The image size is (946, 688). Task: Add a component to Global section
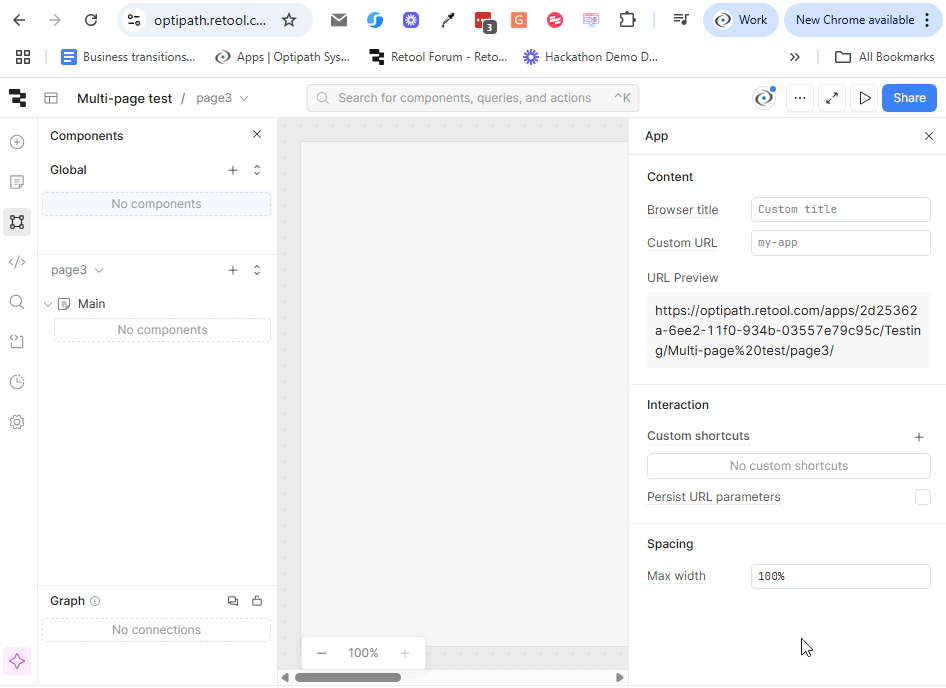coord(233,170)
